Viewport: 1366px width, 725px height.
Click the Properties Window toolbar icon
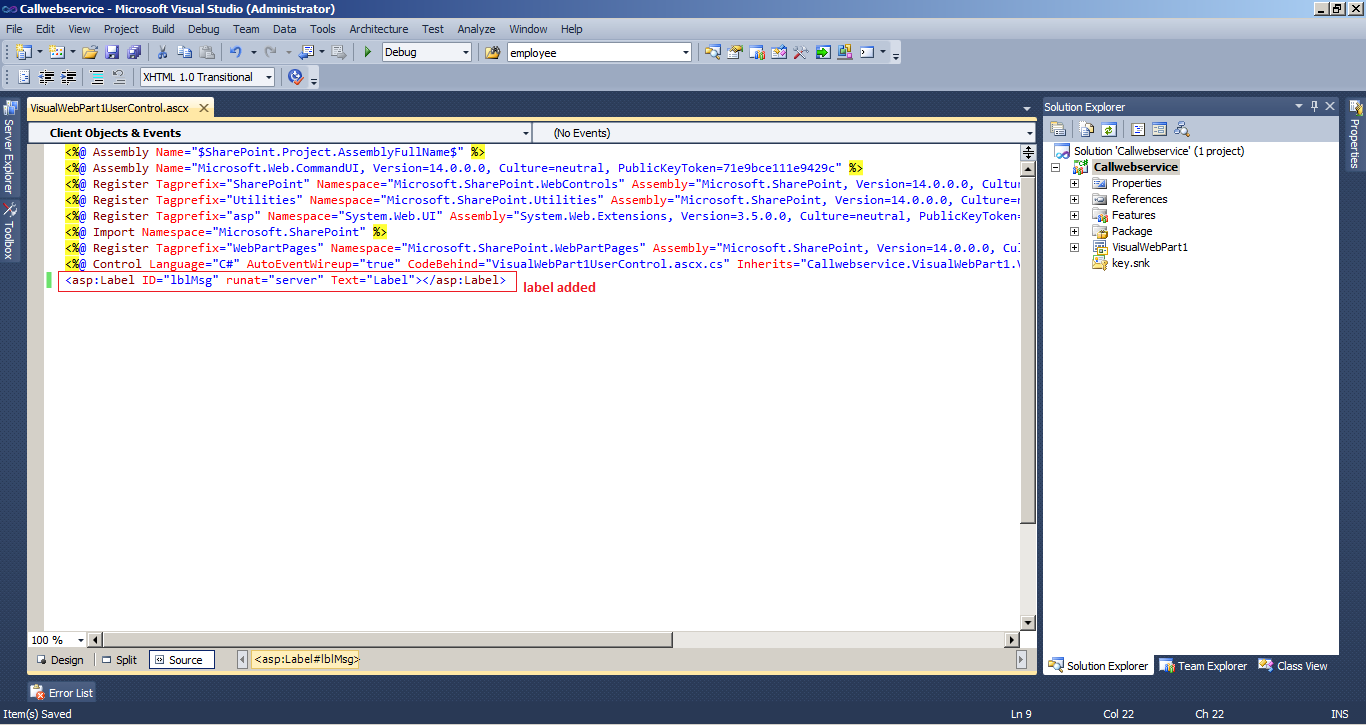click(735, 52)
